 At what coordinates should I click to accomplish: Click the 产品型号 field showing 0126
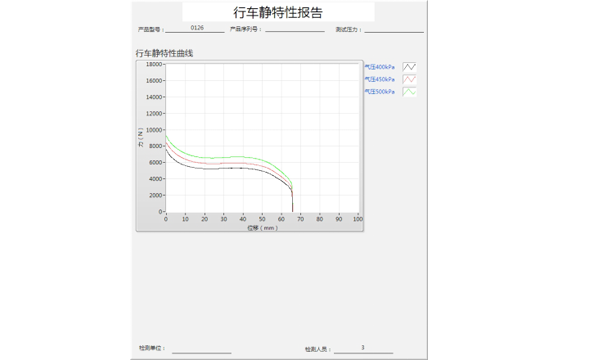tap(195, 28)
